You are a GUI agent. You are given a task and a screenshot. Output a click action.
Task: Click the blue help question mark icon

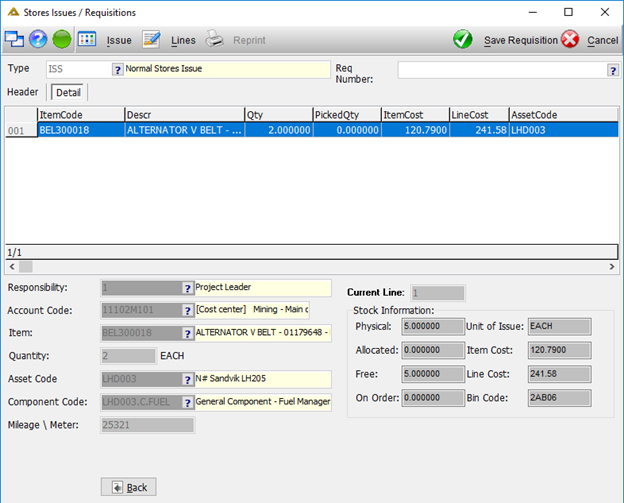click(38, 39)
